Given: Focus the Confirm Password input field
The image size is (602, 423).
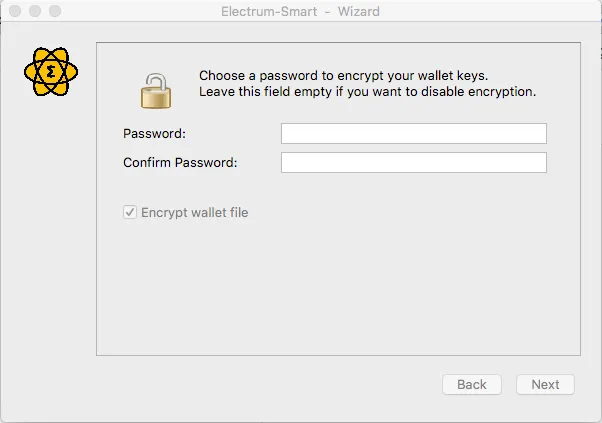Looking at the screenshot, I should click(414, 162).
